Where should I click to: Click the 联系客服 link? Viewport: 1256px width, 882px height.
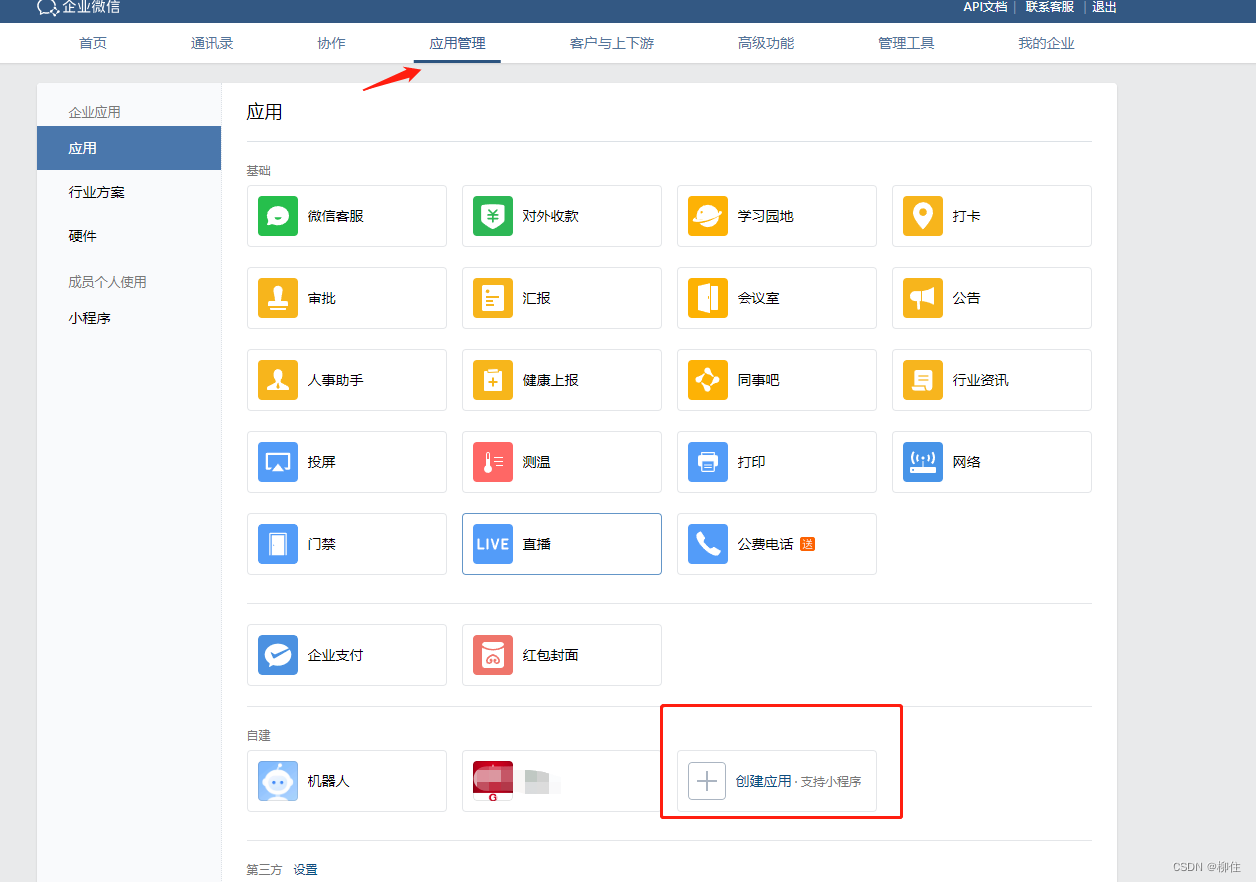(x=1050, y=7)
